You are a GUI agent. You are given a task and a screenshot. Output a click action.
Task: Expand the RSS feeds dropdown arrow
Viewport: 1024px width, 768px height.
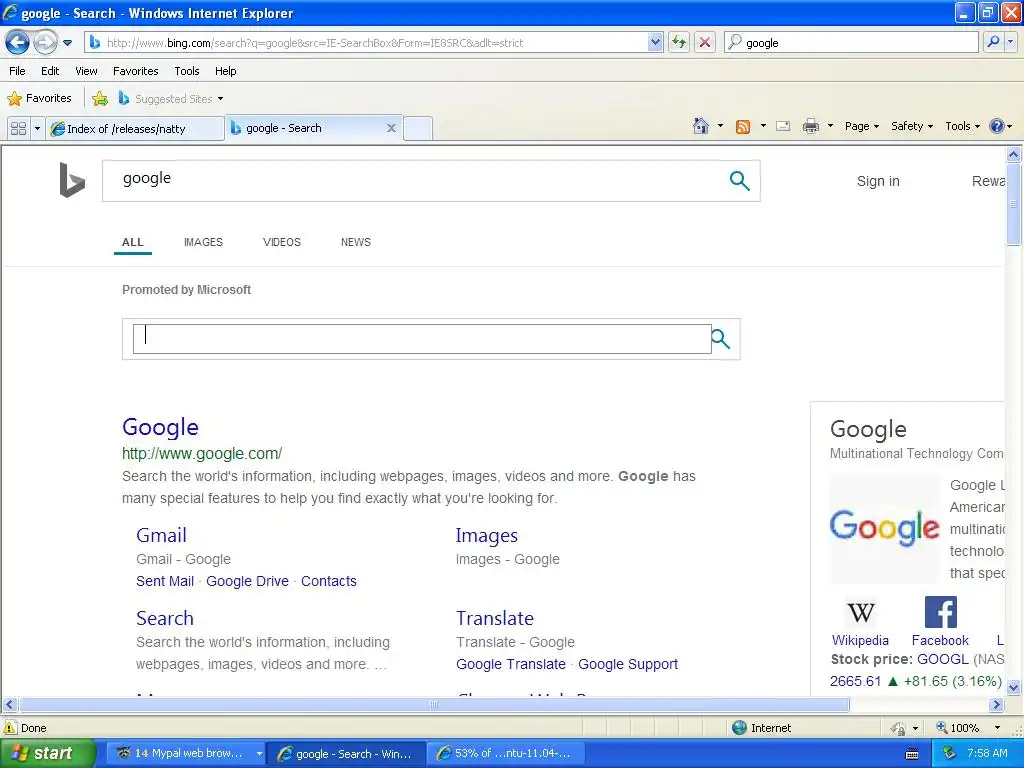(x=763, y=126)
